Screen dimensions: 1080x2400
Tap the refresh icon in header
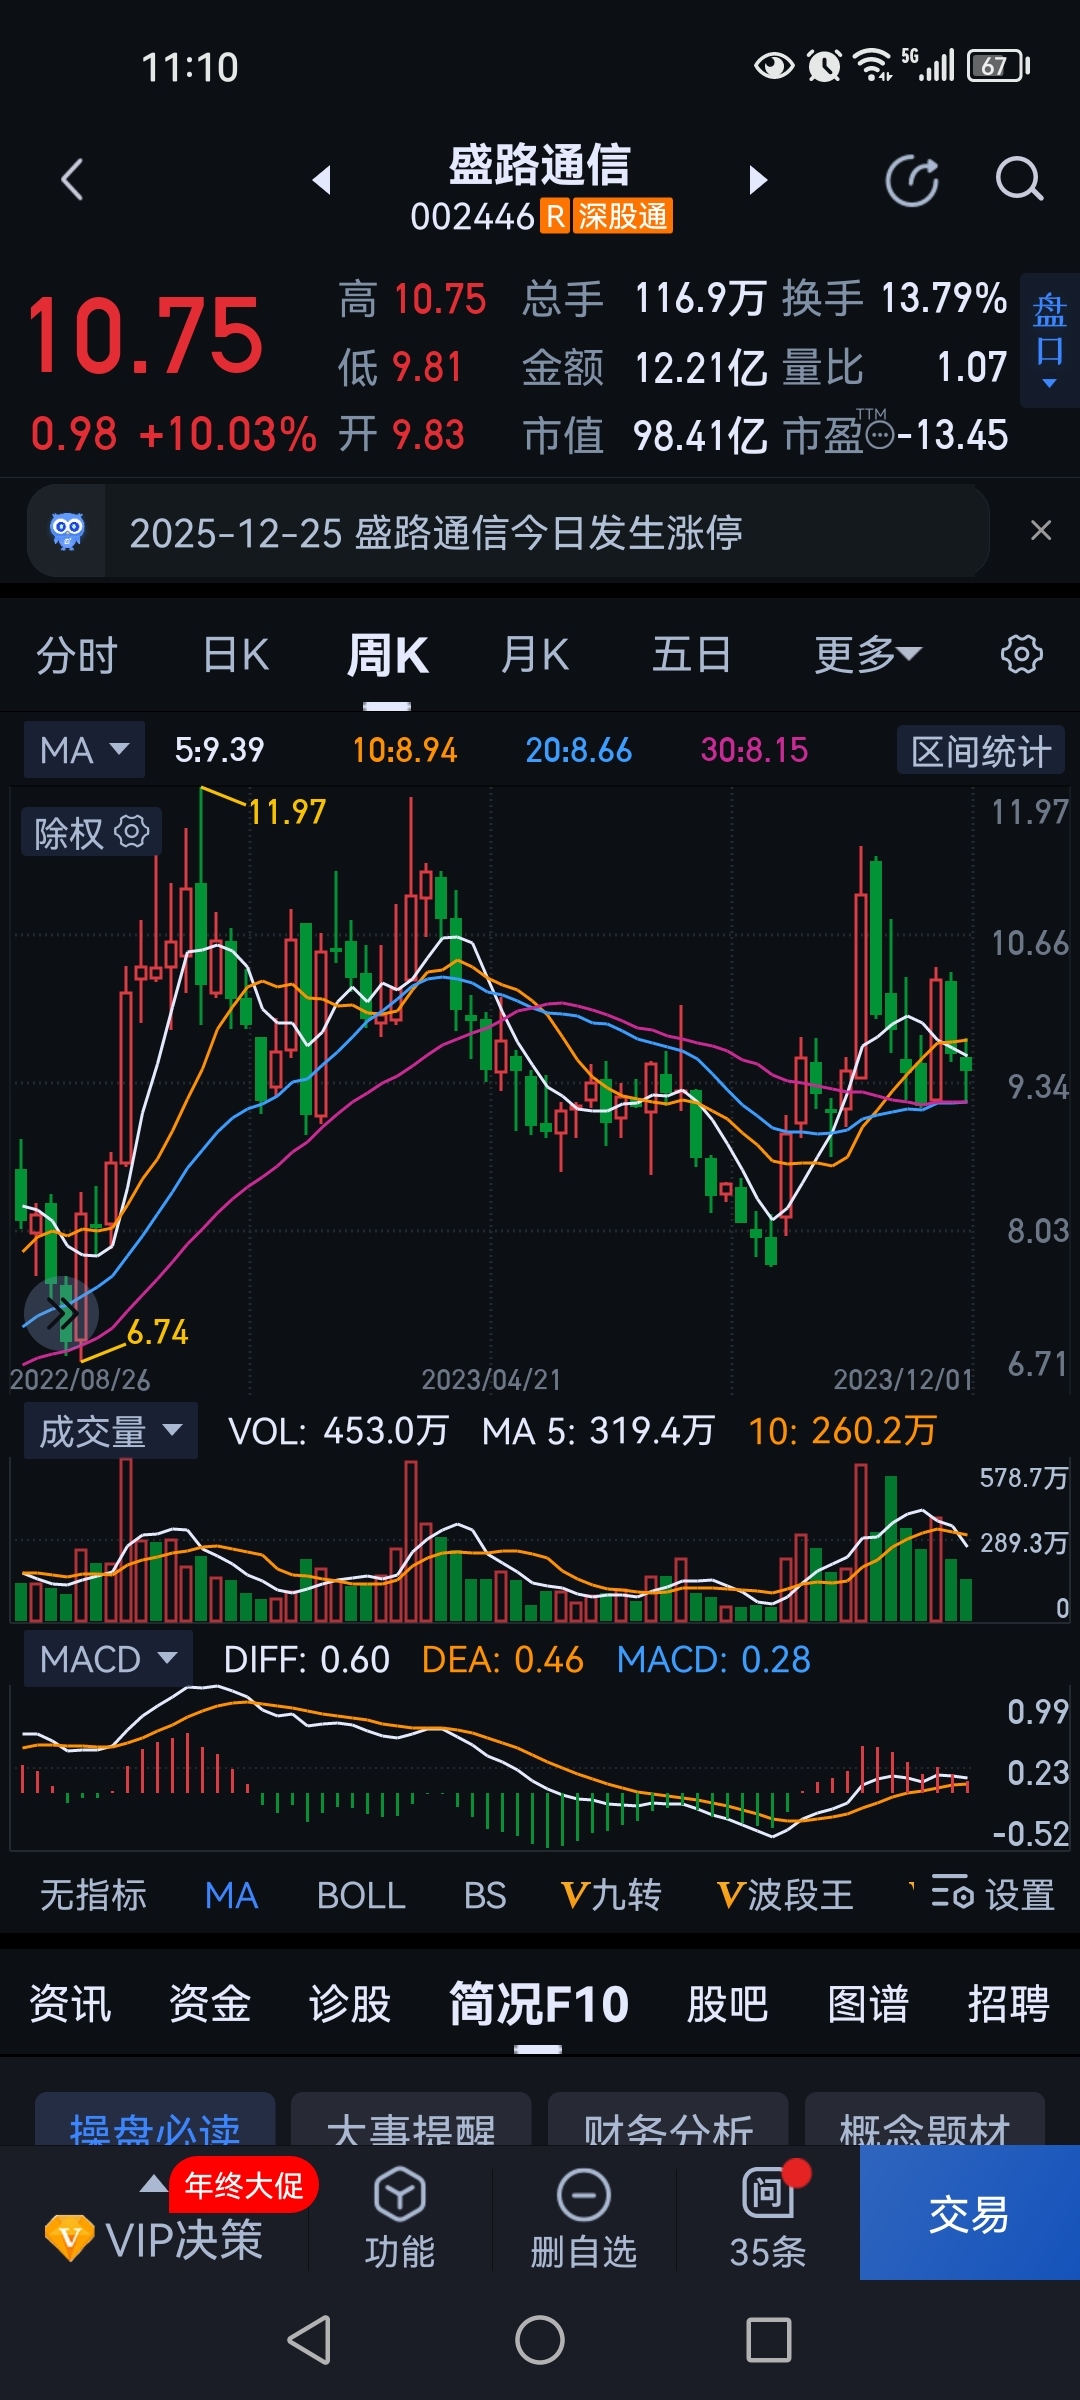pos(912,181)
